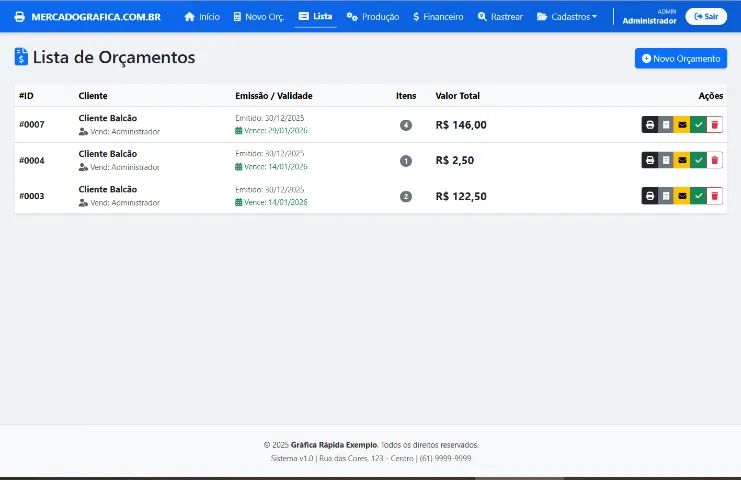Delete quote #0004 using the trash icon

click(714, 160)
